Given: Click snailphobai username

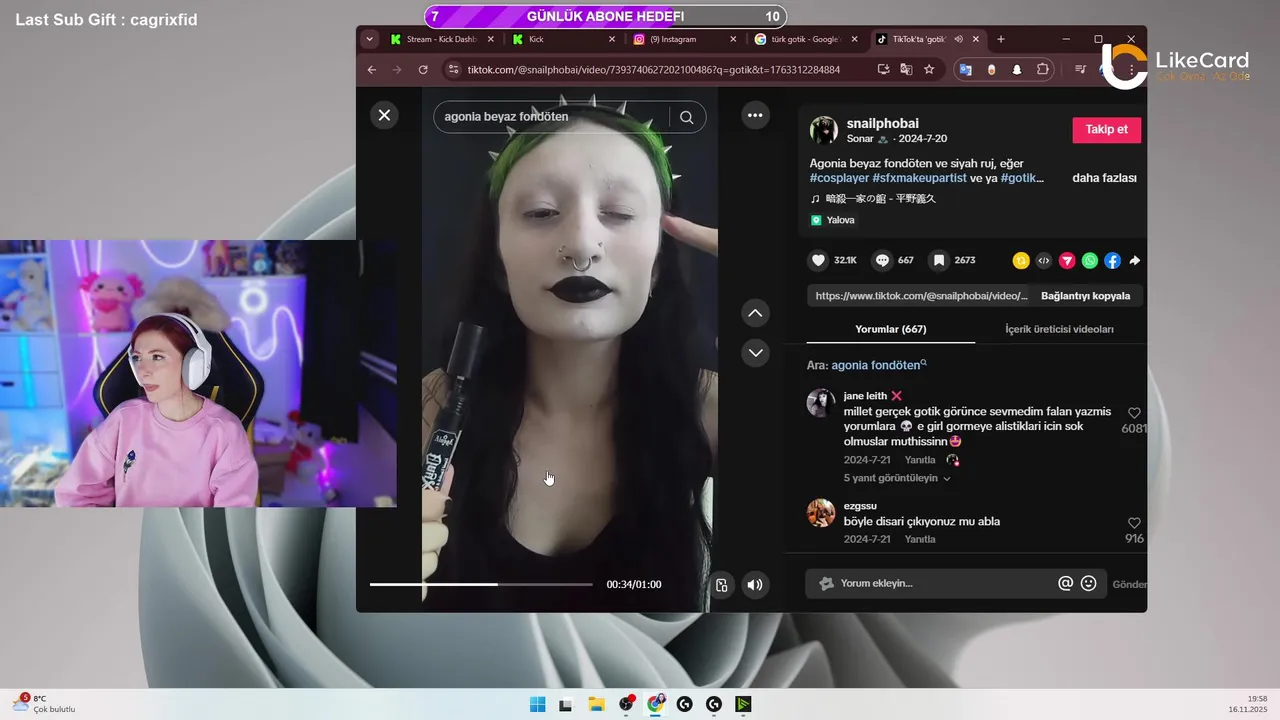Looking at the screenshot, I should coord(882,123).
